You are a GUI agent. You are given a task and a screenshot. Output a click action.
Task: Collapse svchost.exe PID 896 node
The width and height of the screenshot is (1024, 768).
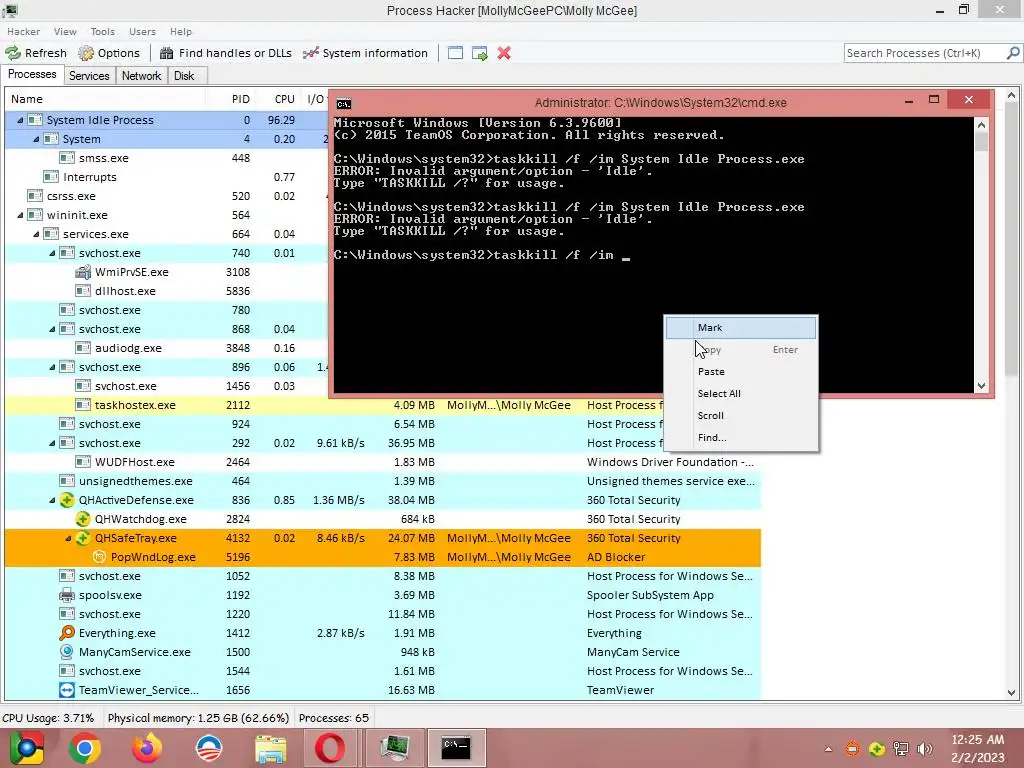click(52, 367)
